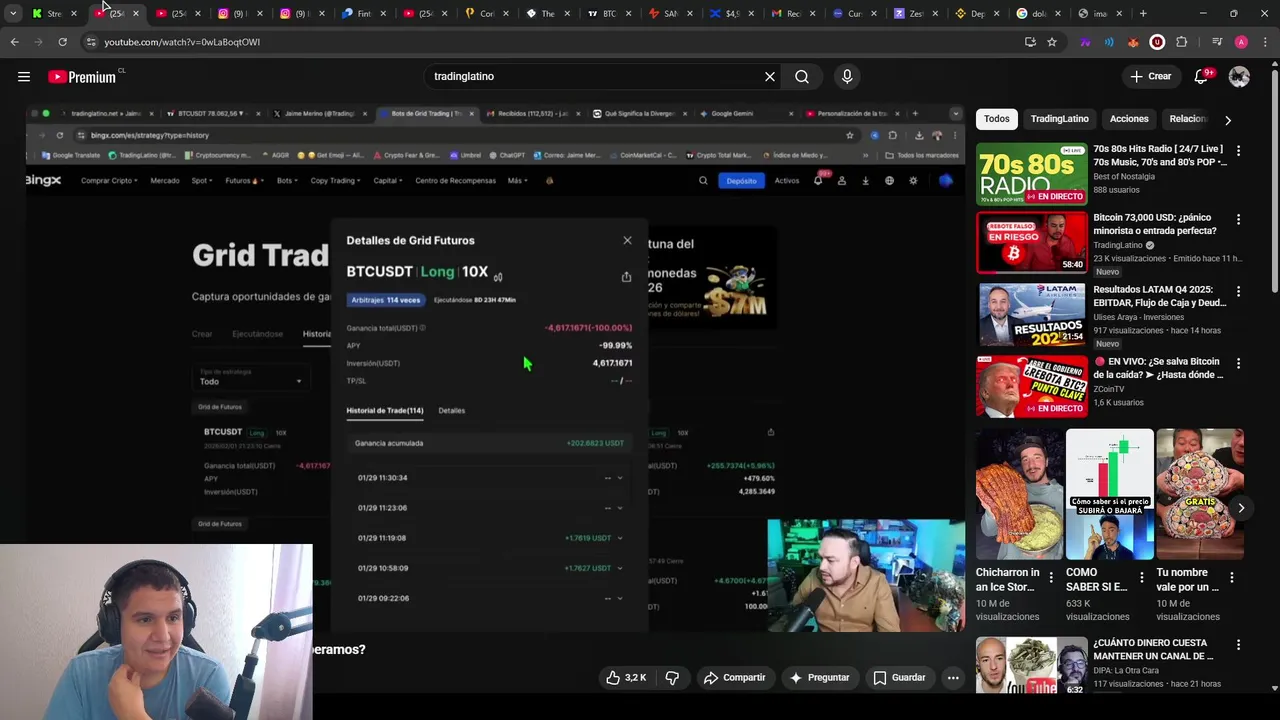Bookmark this page with the star
Image resolution: width=1280 pixels, height=720 pixels.
point(1052,42)
